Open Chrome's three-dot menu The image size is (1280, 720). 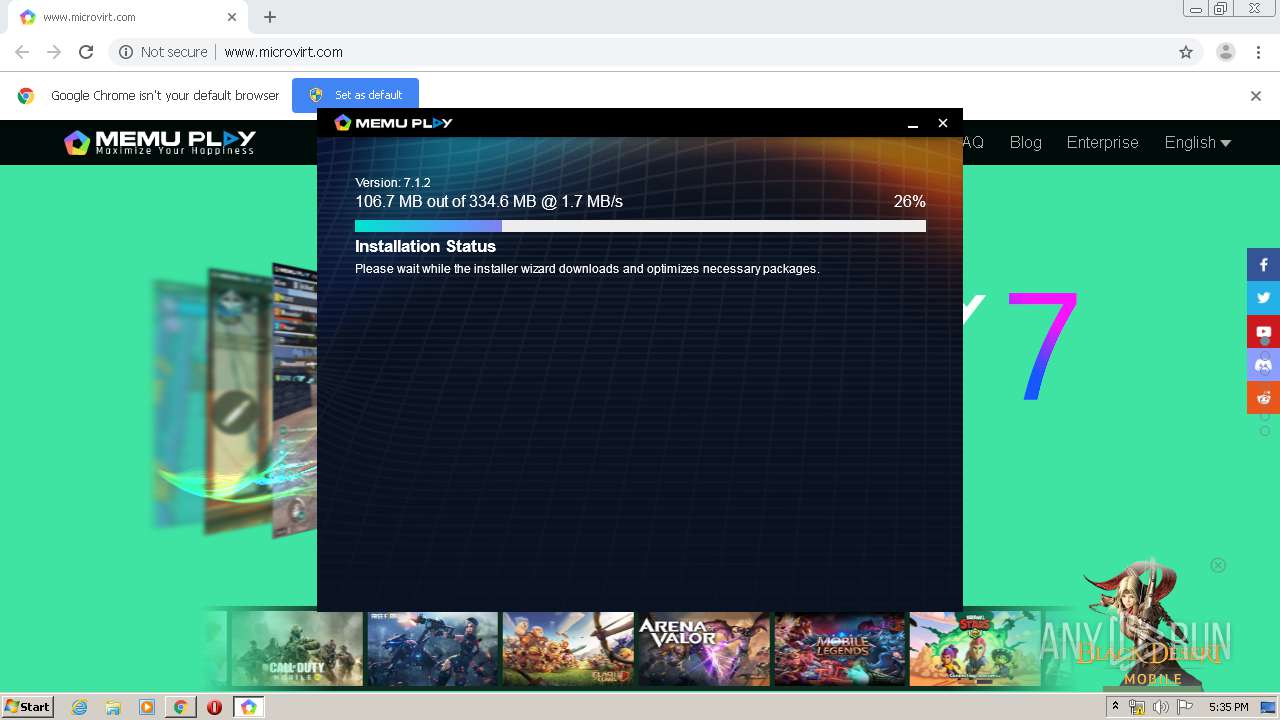[x=1258, y=52]
